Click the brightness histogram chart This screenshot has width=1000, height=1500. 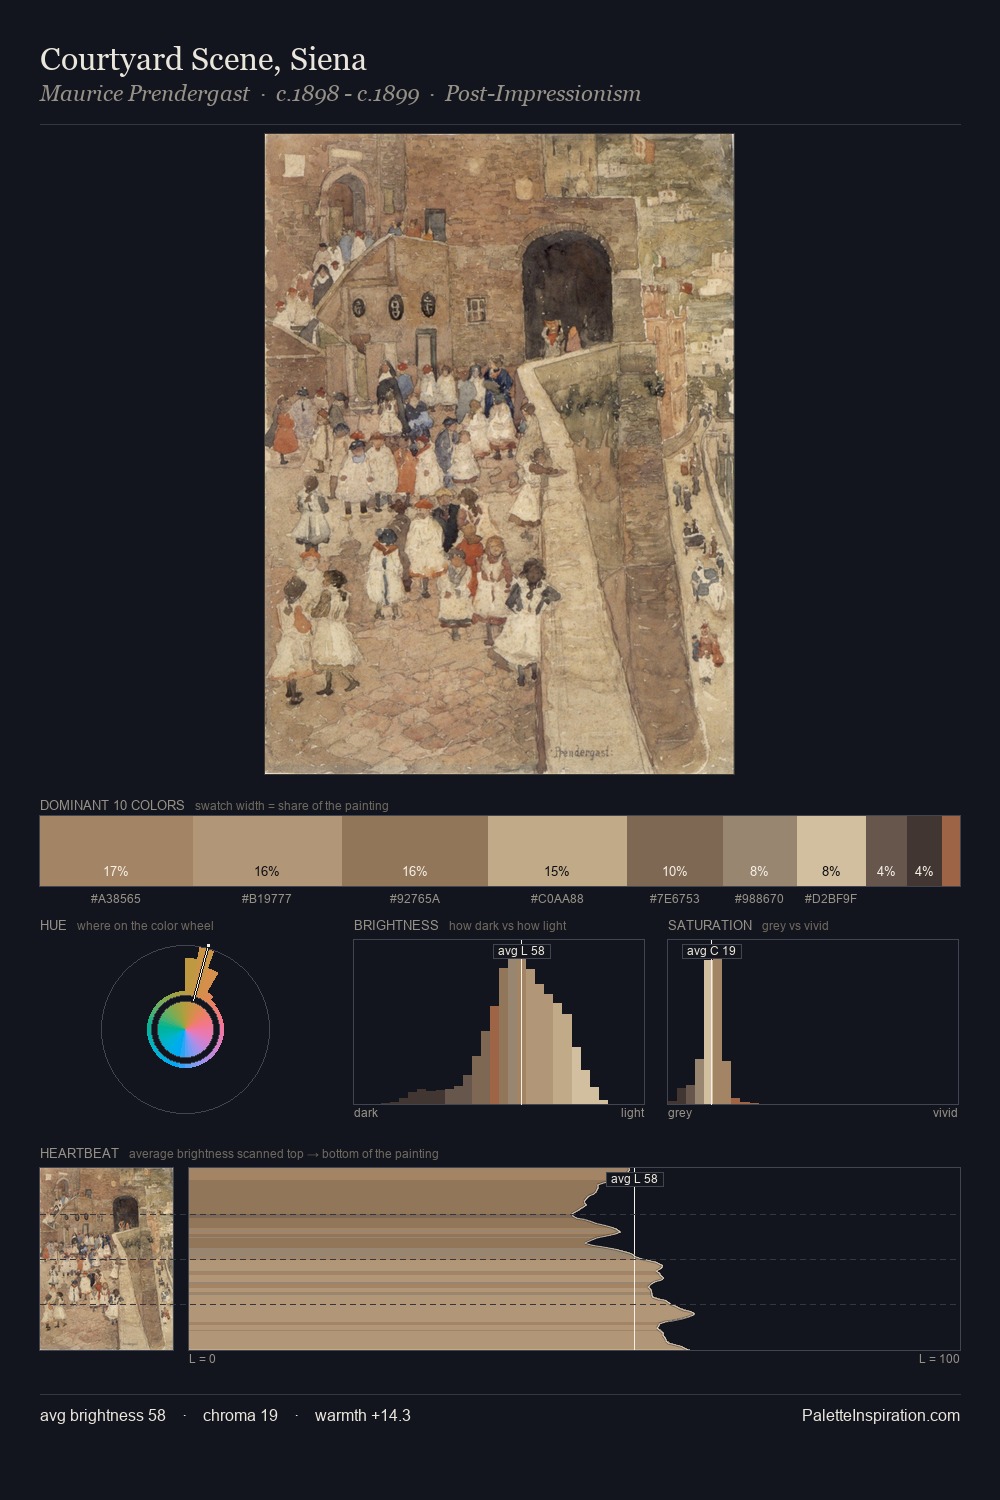(499, 1022)
